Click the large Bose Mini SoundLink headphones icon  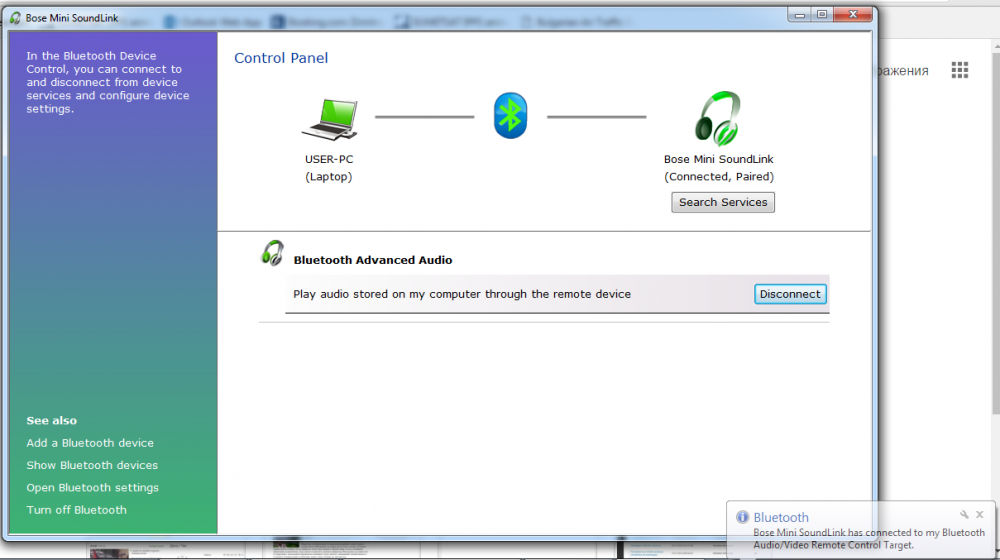point(718,119)
